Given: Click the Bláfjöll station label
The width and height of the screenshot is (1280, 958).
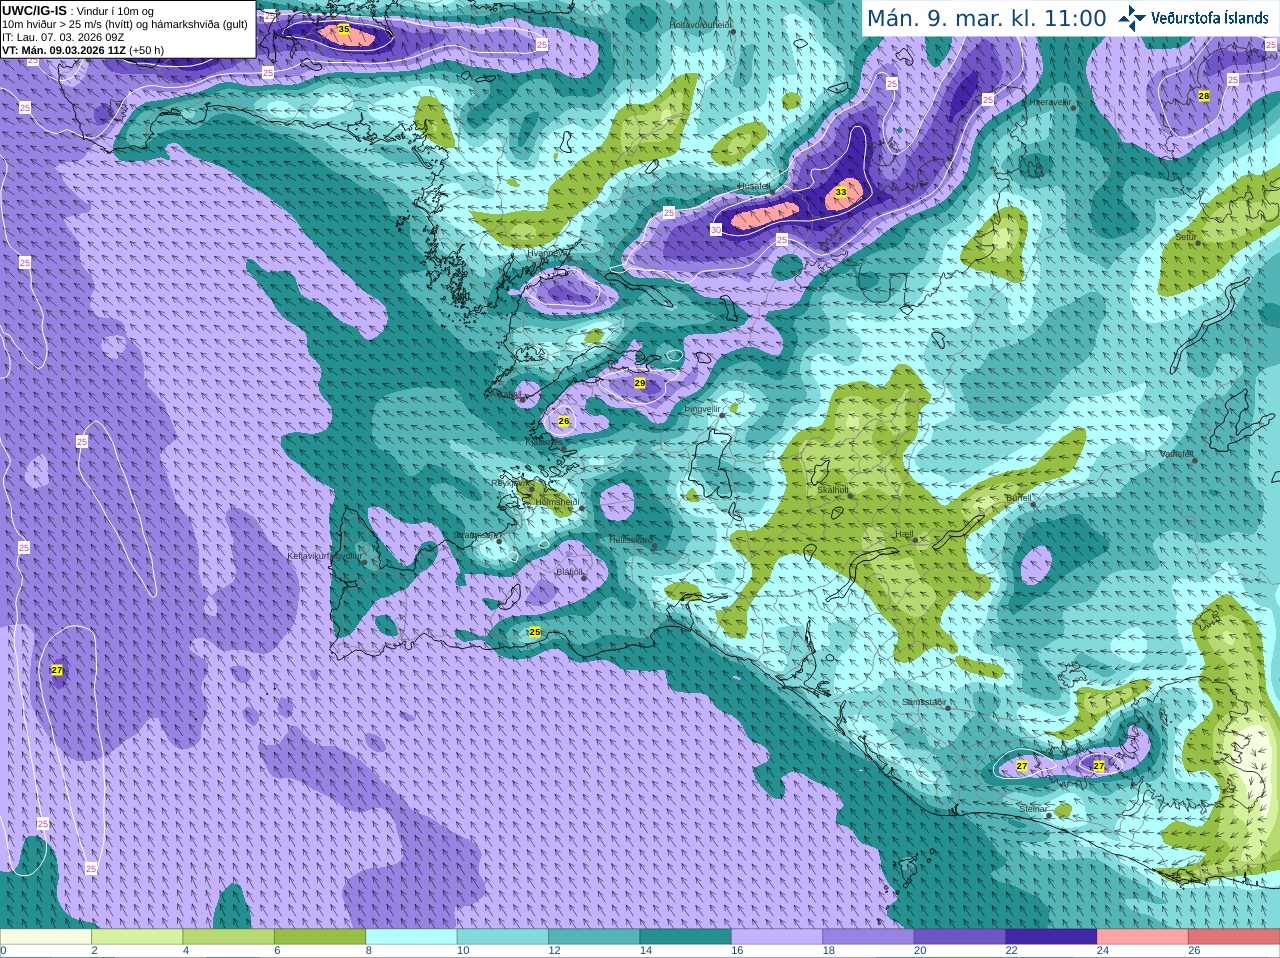Looking at the screenshot, I should 569,573.
